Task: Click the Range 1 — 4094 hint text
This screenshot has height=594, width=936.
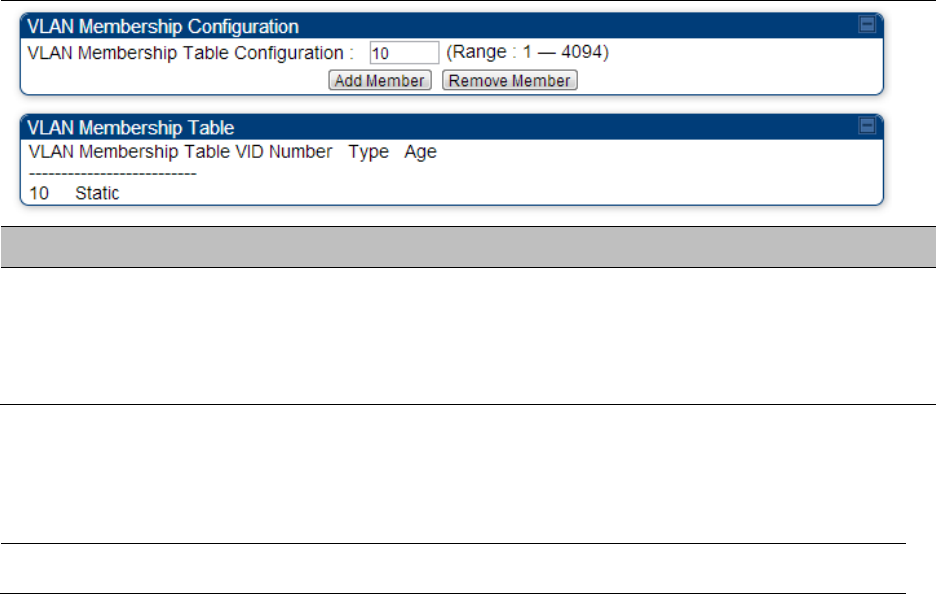Action: [527, 53]
